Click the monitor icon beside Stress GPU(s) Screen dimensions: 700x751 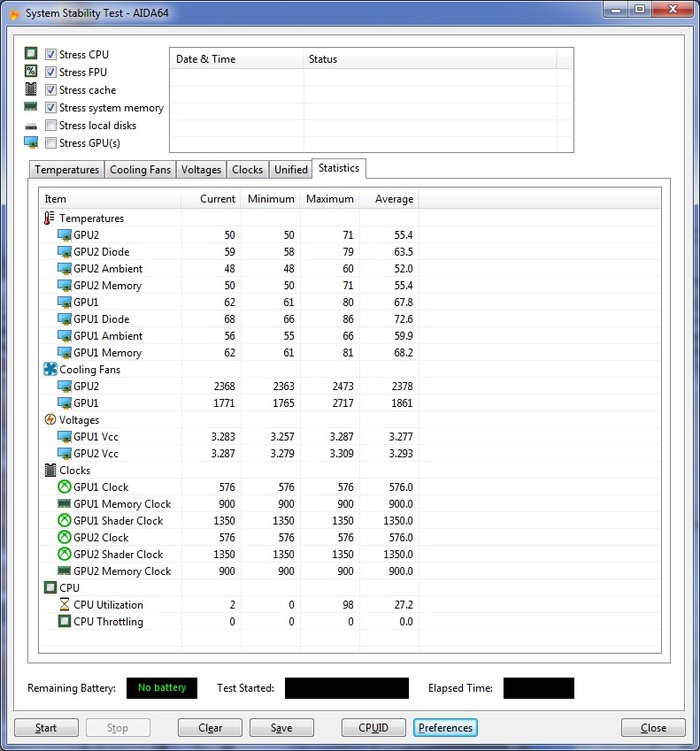[31, 142]
